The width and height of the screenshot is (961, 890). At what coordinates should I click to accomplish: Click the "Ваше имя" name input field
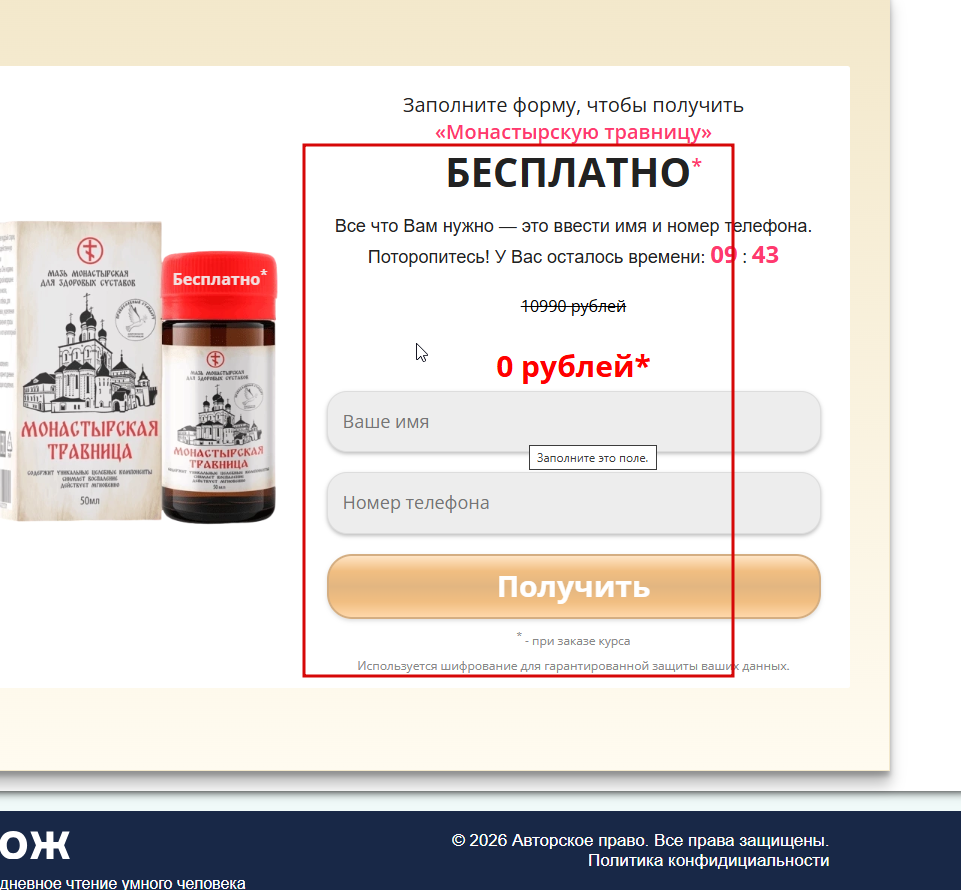click(x=574, y=422)
